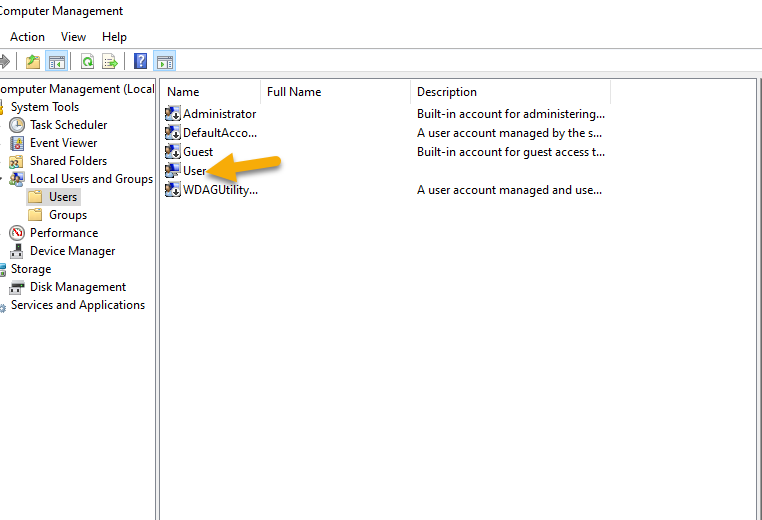The width and height of the screenshot is (762, 520).
Task: Select the Event Viewer icon in tree
Action: (x=17, y=143)
